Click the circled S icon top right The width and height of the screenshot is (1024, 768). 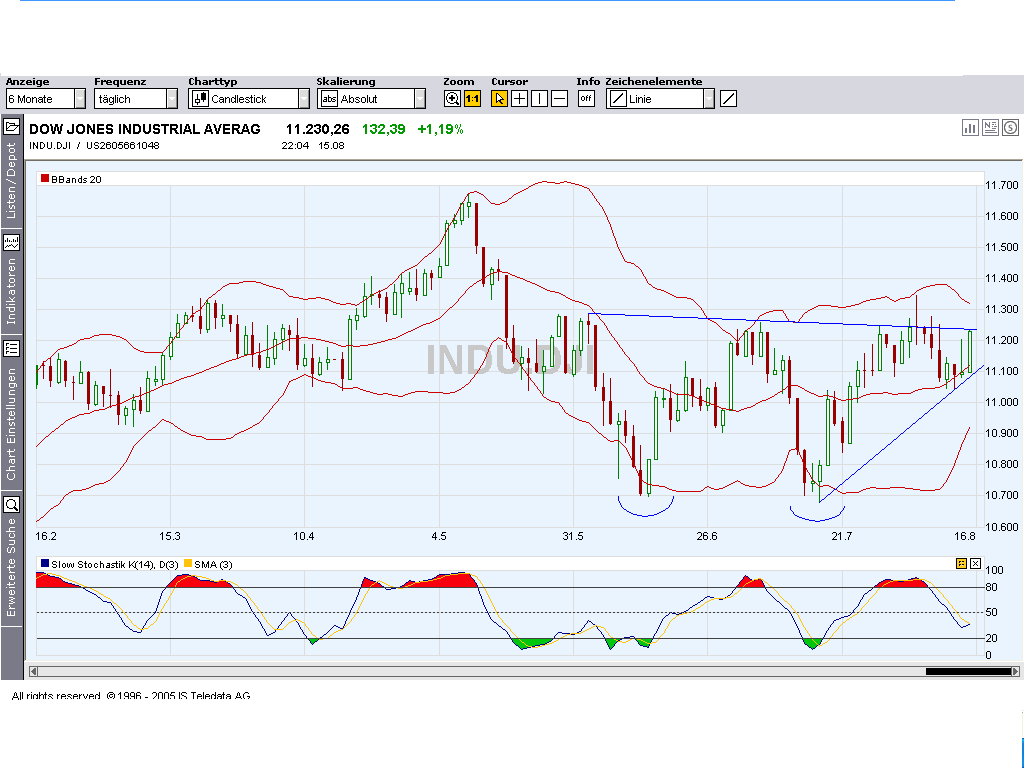[x=1010, y=128]
